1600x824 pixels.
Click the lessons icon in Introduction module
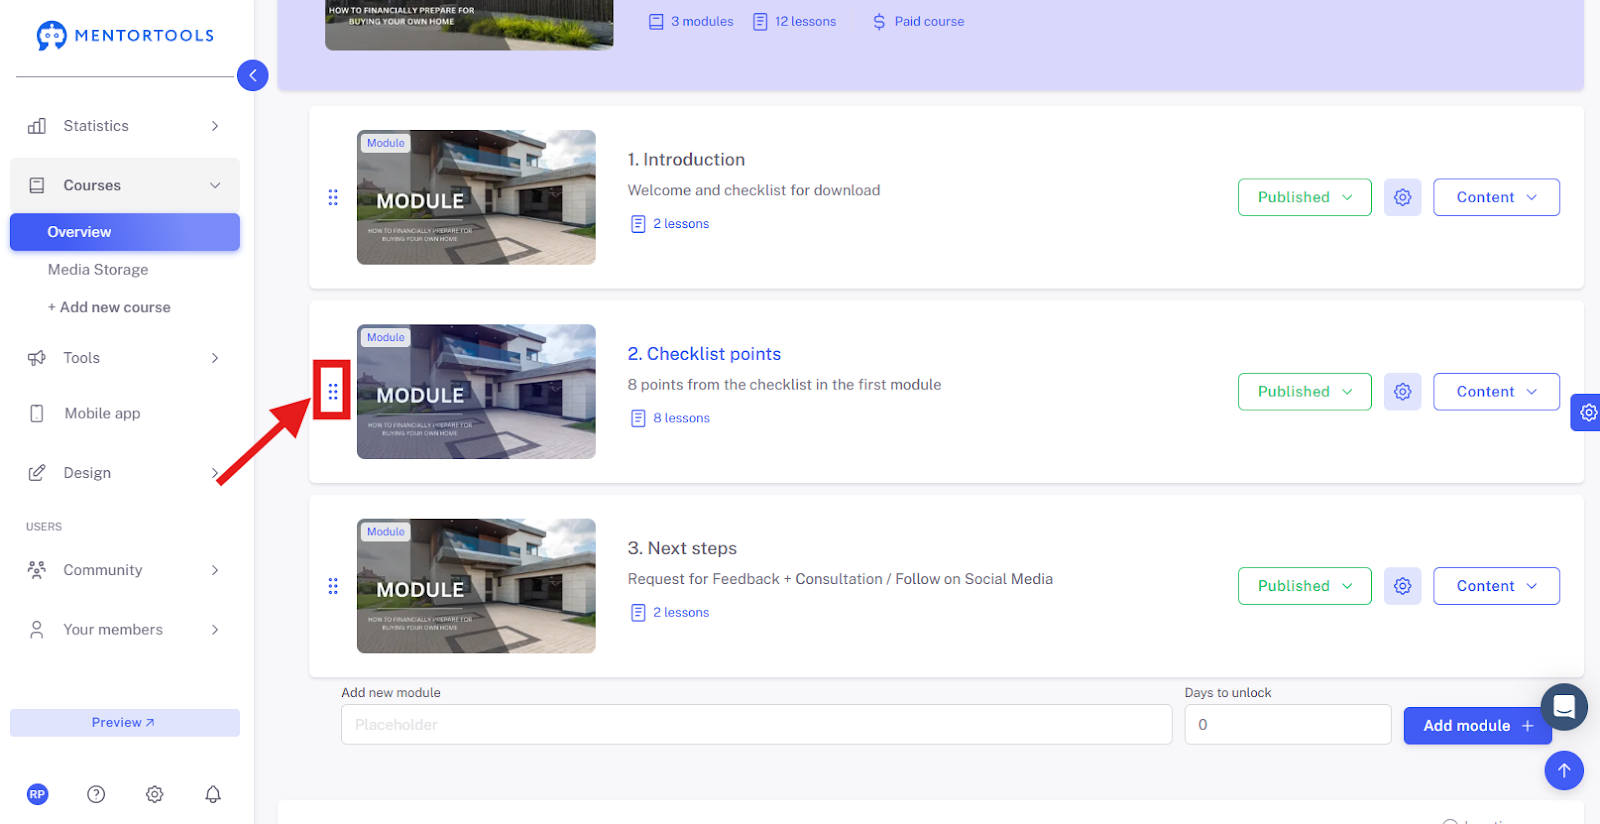click(638, 224)
